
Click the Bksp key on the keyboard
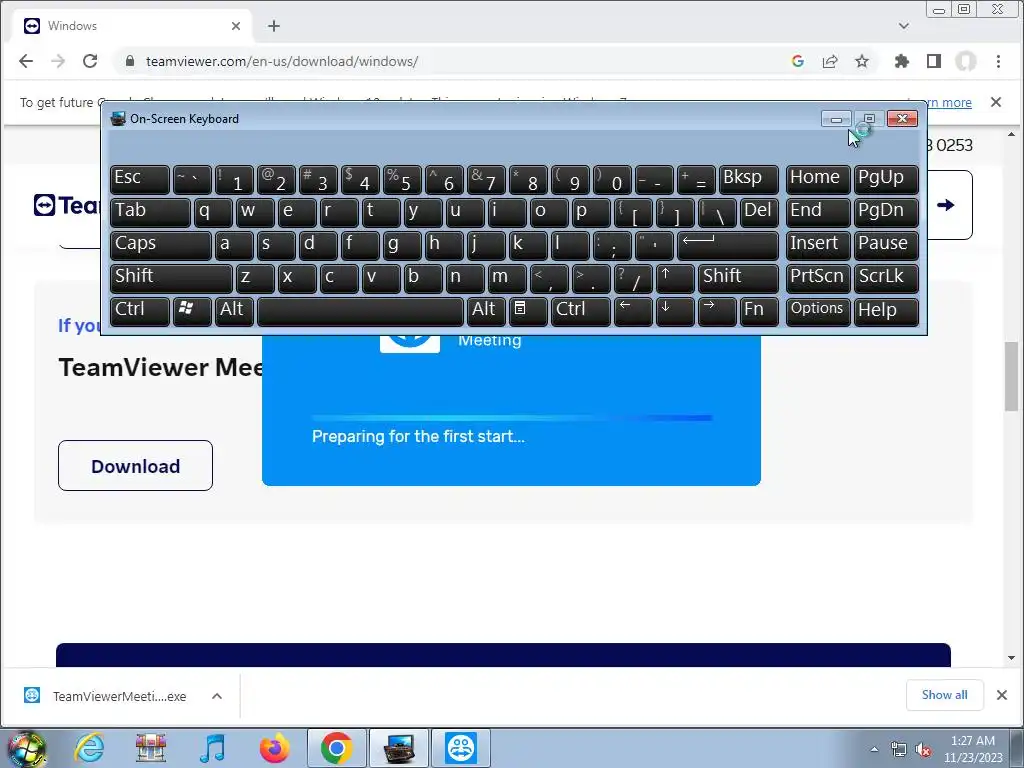coord(749,179)
